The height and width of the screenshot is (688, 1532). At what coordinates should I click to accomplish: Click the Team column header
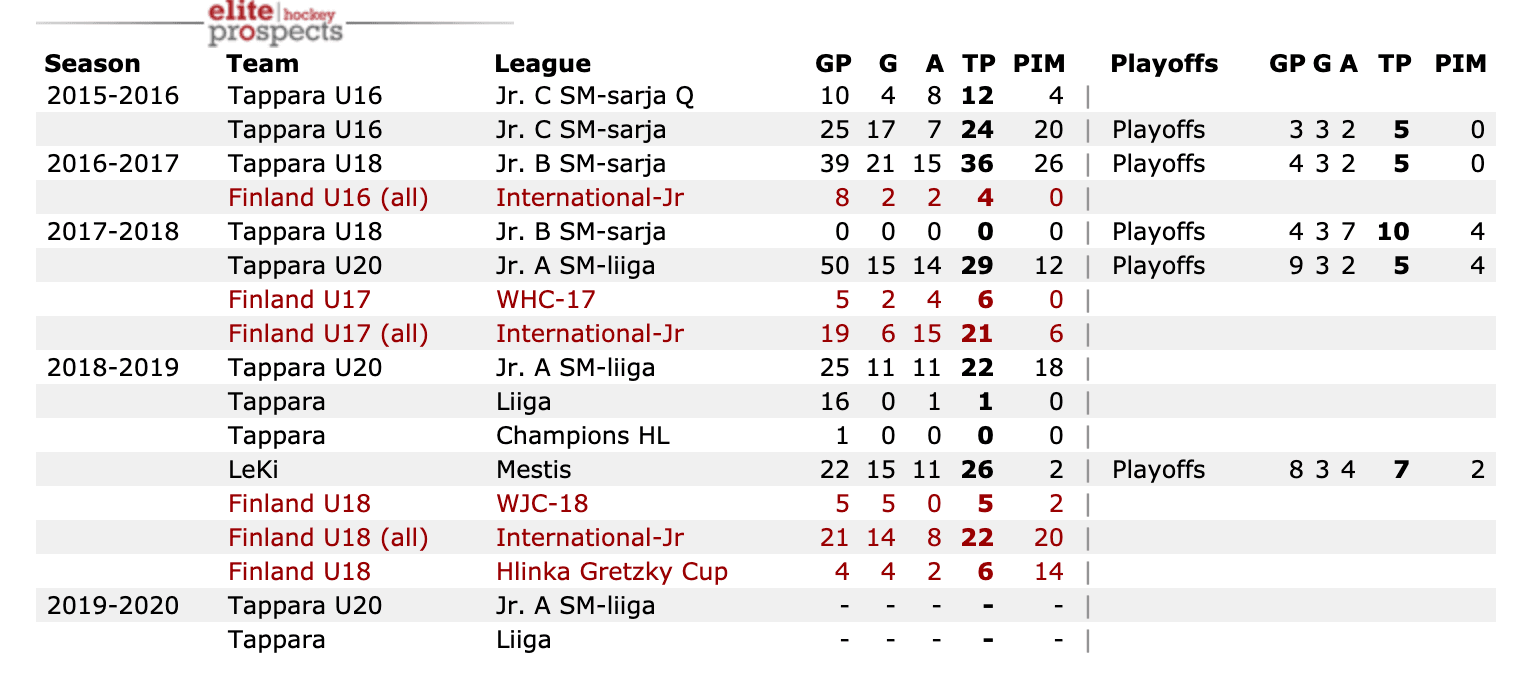coord(262,64)
